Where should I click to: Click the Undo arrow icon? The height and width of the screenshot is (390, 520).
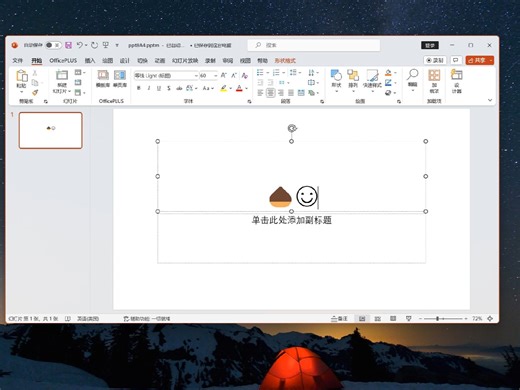pyautogui.click(x=79, y=45)
